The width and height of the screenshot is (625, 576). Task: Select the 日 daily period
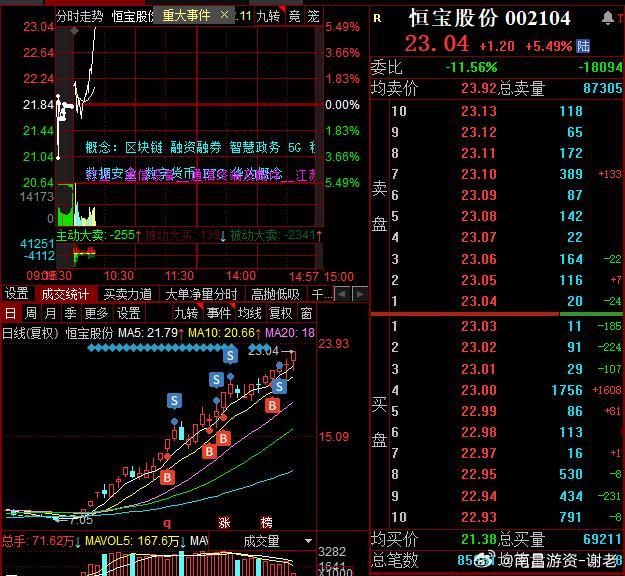click(11, 313)
